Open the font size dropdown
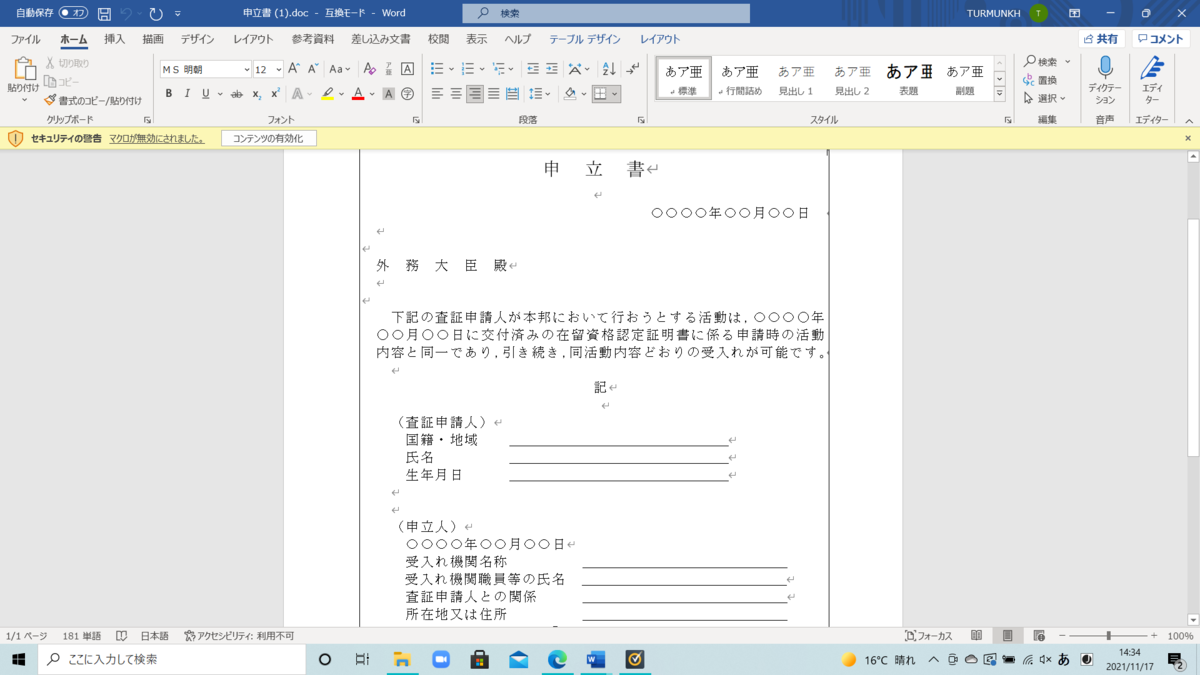Image resolution: width=1200 pixels, height=675 pixels. [277, 69]
